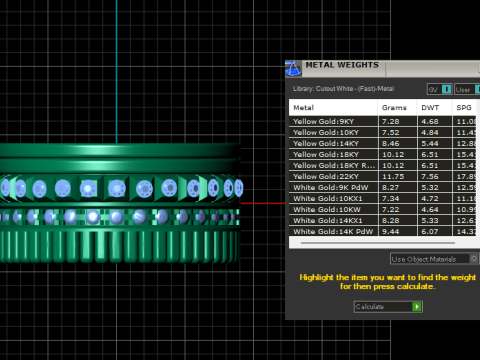
Task: Click the 11.75 grams value
Action: coord(393,176)
